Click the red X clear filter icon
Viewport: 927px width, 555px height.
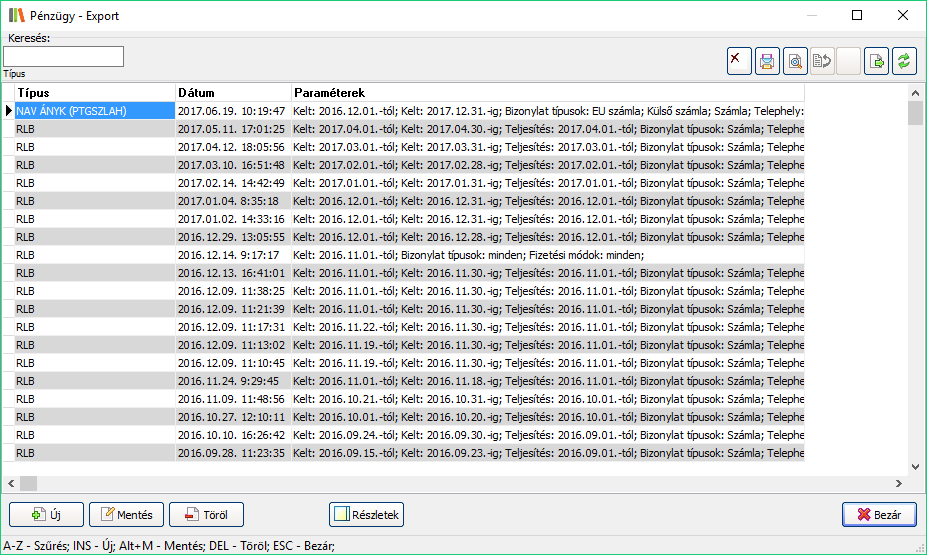coord(739,61)
